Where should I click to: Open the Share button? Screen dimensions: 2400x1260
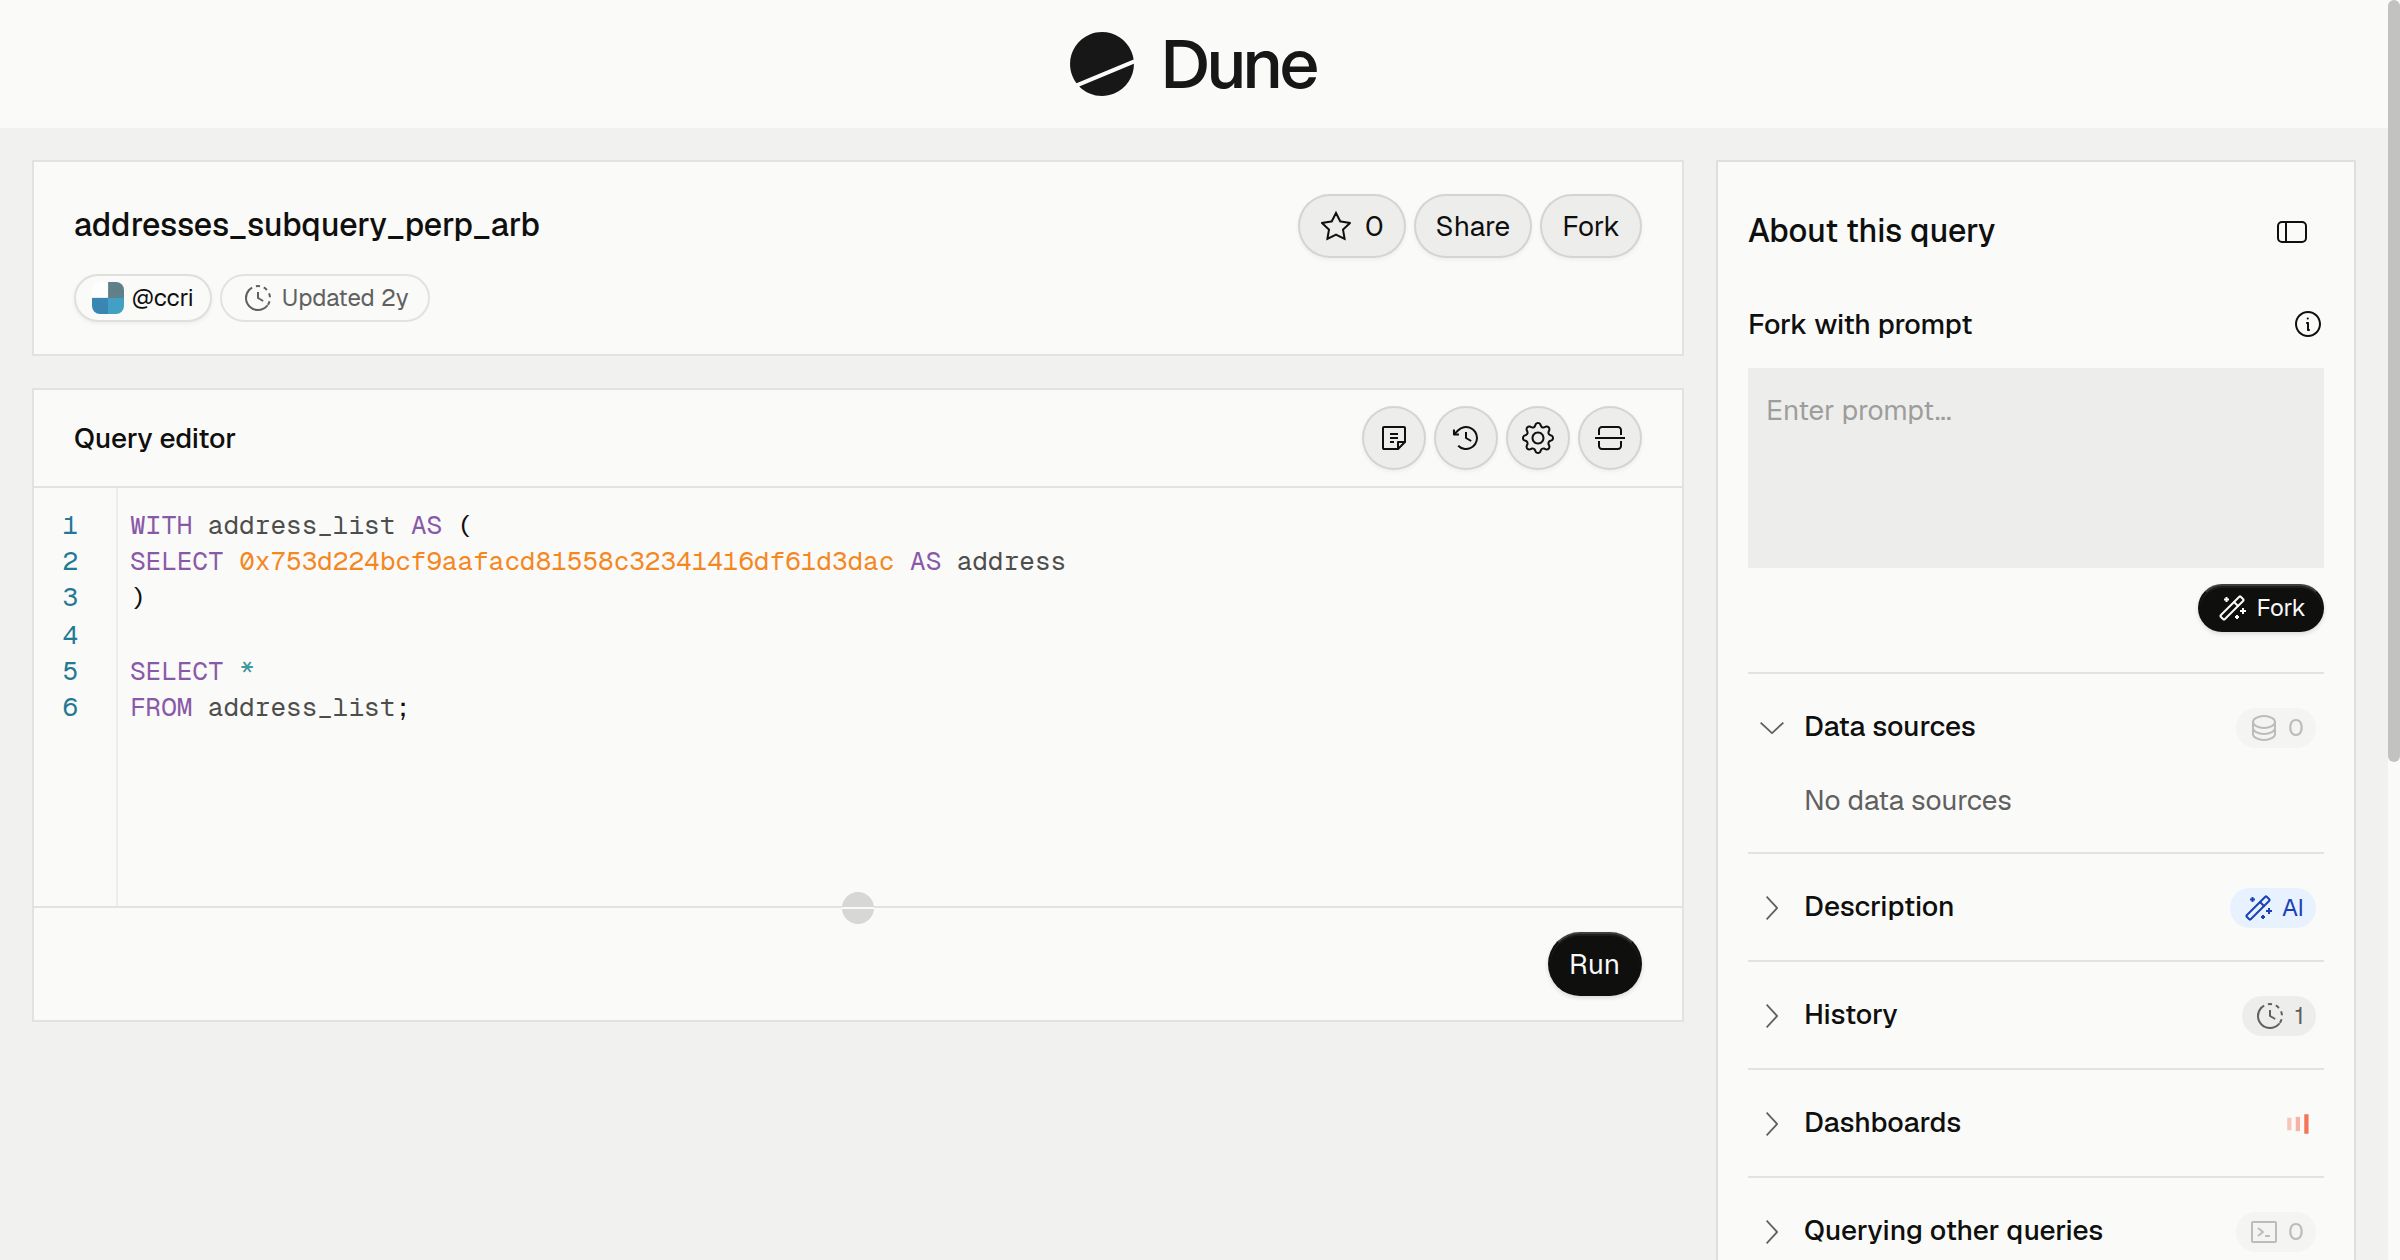1472,226
